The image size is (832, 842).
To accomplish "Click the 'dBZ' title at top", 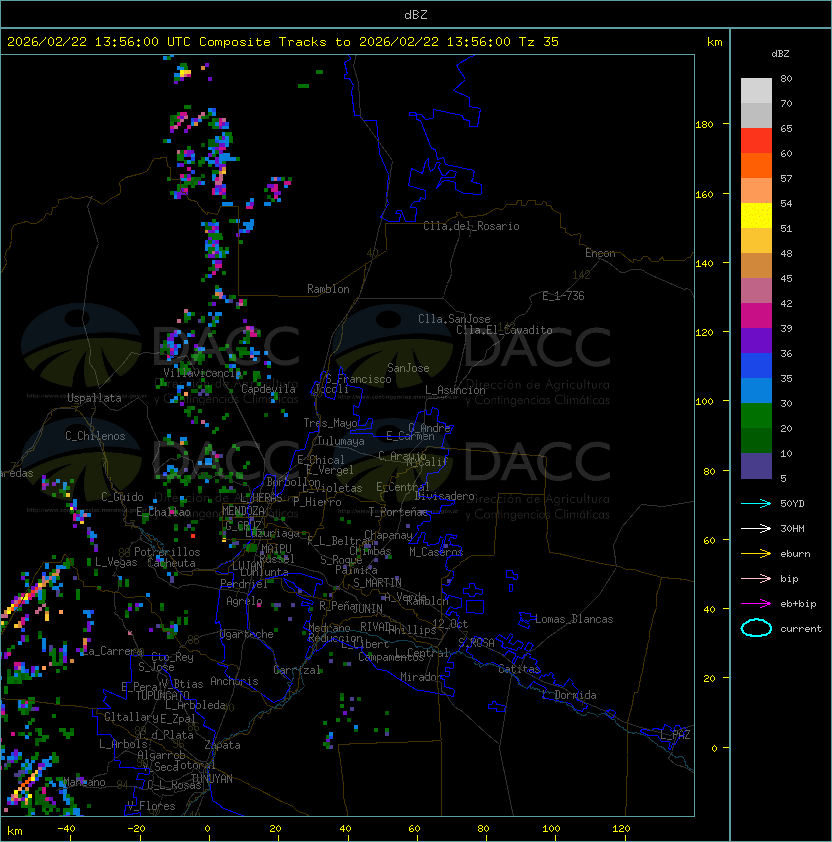I will 416,14.
